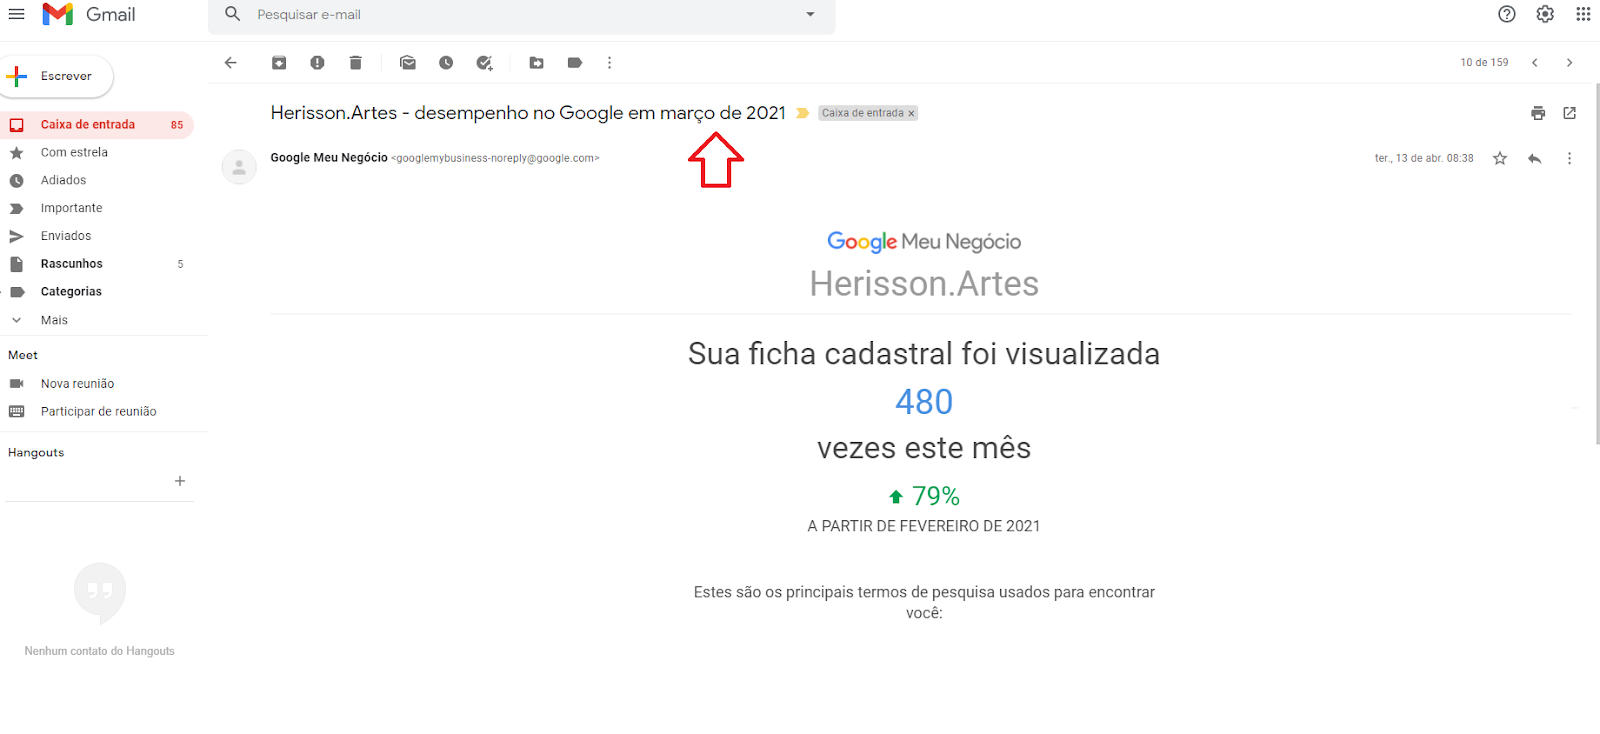The height and width of the screenshot is (734, 1600).
Task: Open Importante folder
Action: click(x=97, y=209)
